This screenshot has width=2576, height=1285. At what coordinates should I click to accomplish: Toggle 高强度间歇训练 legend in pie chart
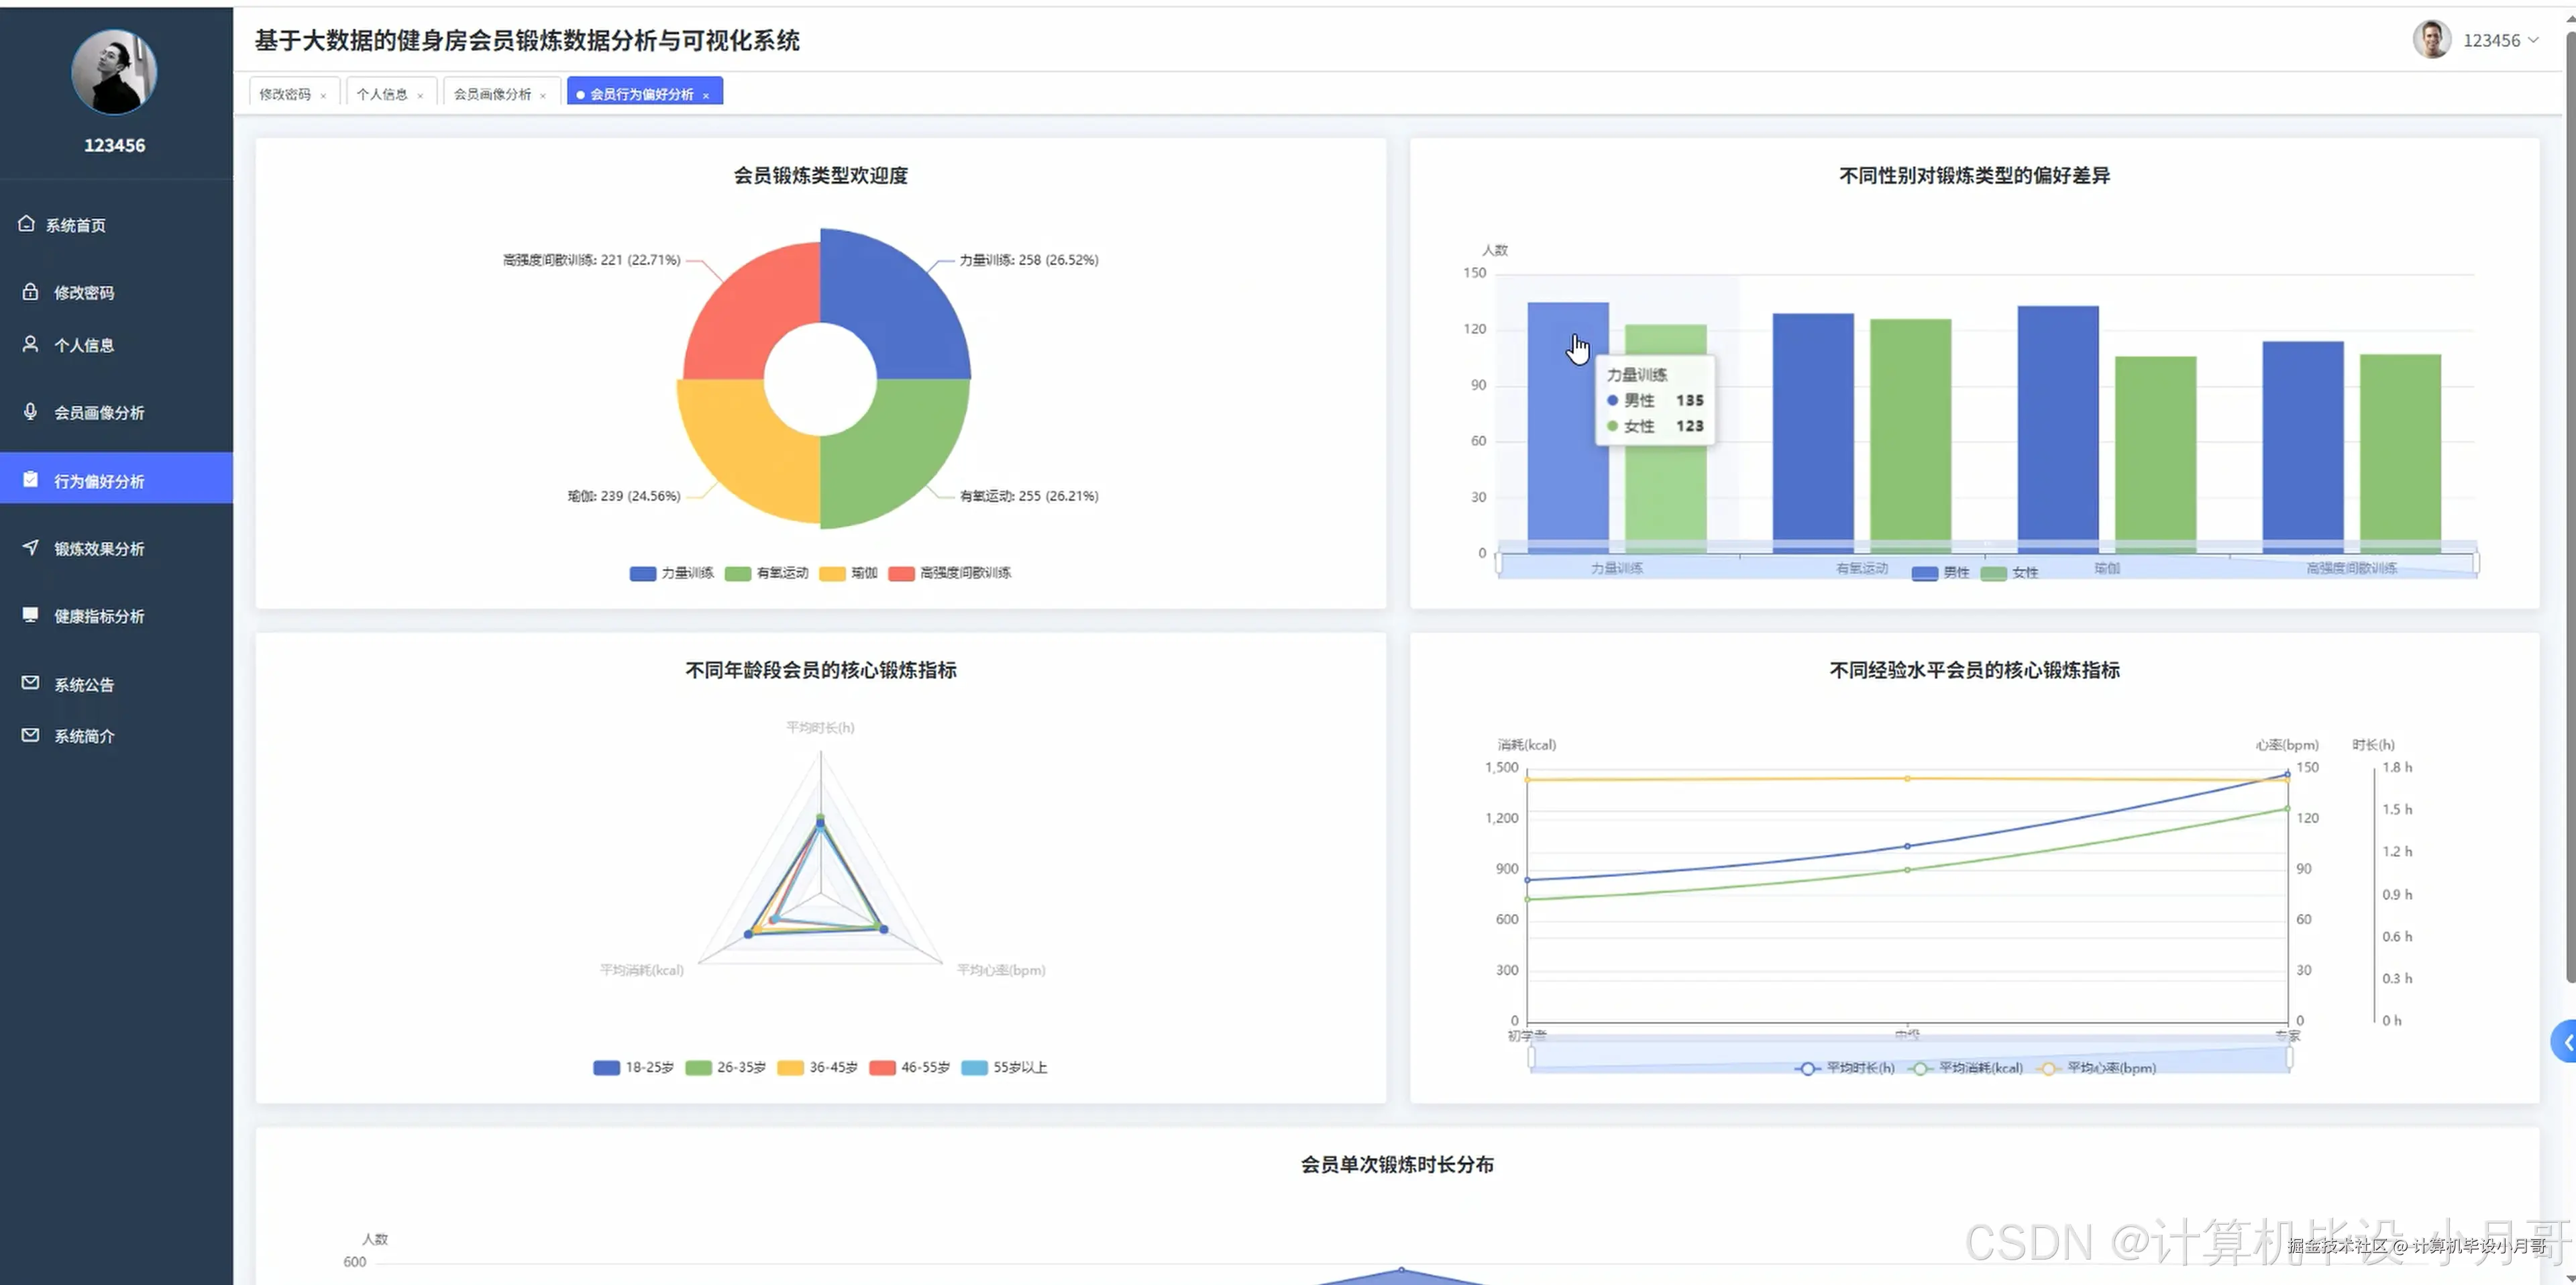(x=950, y=573)
